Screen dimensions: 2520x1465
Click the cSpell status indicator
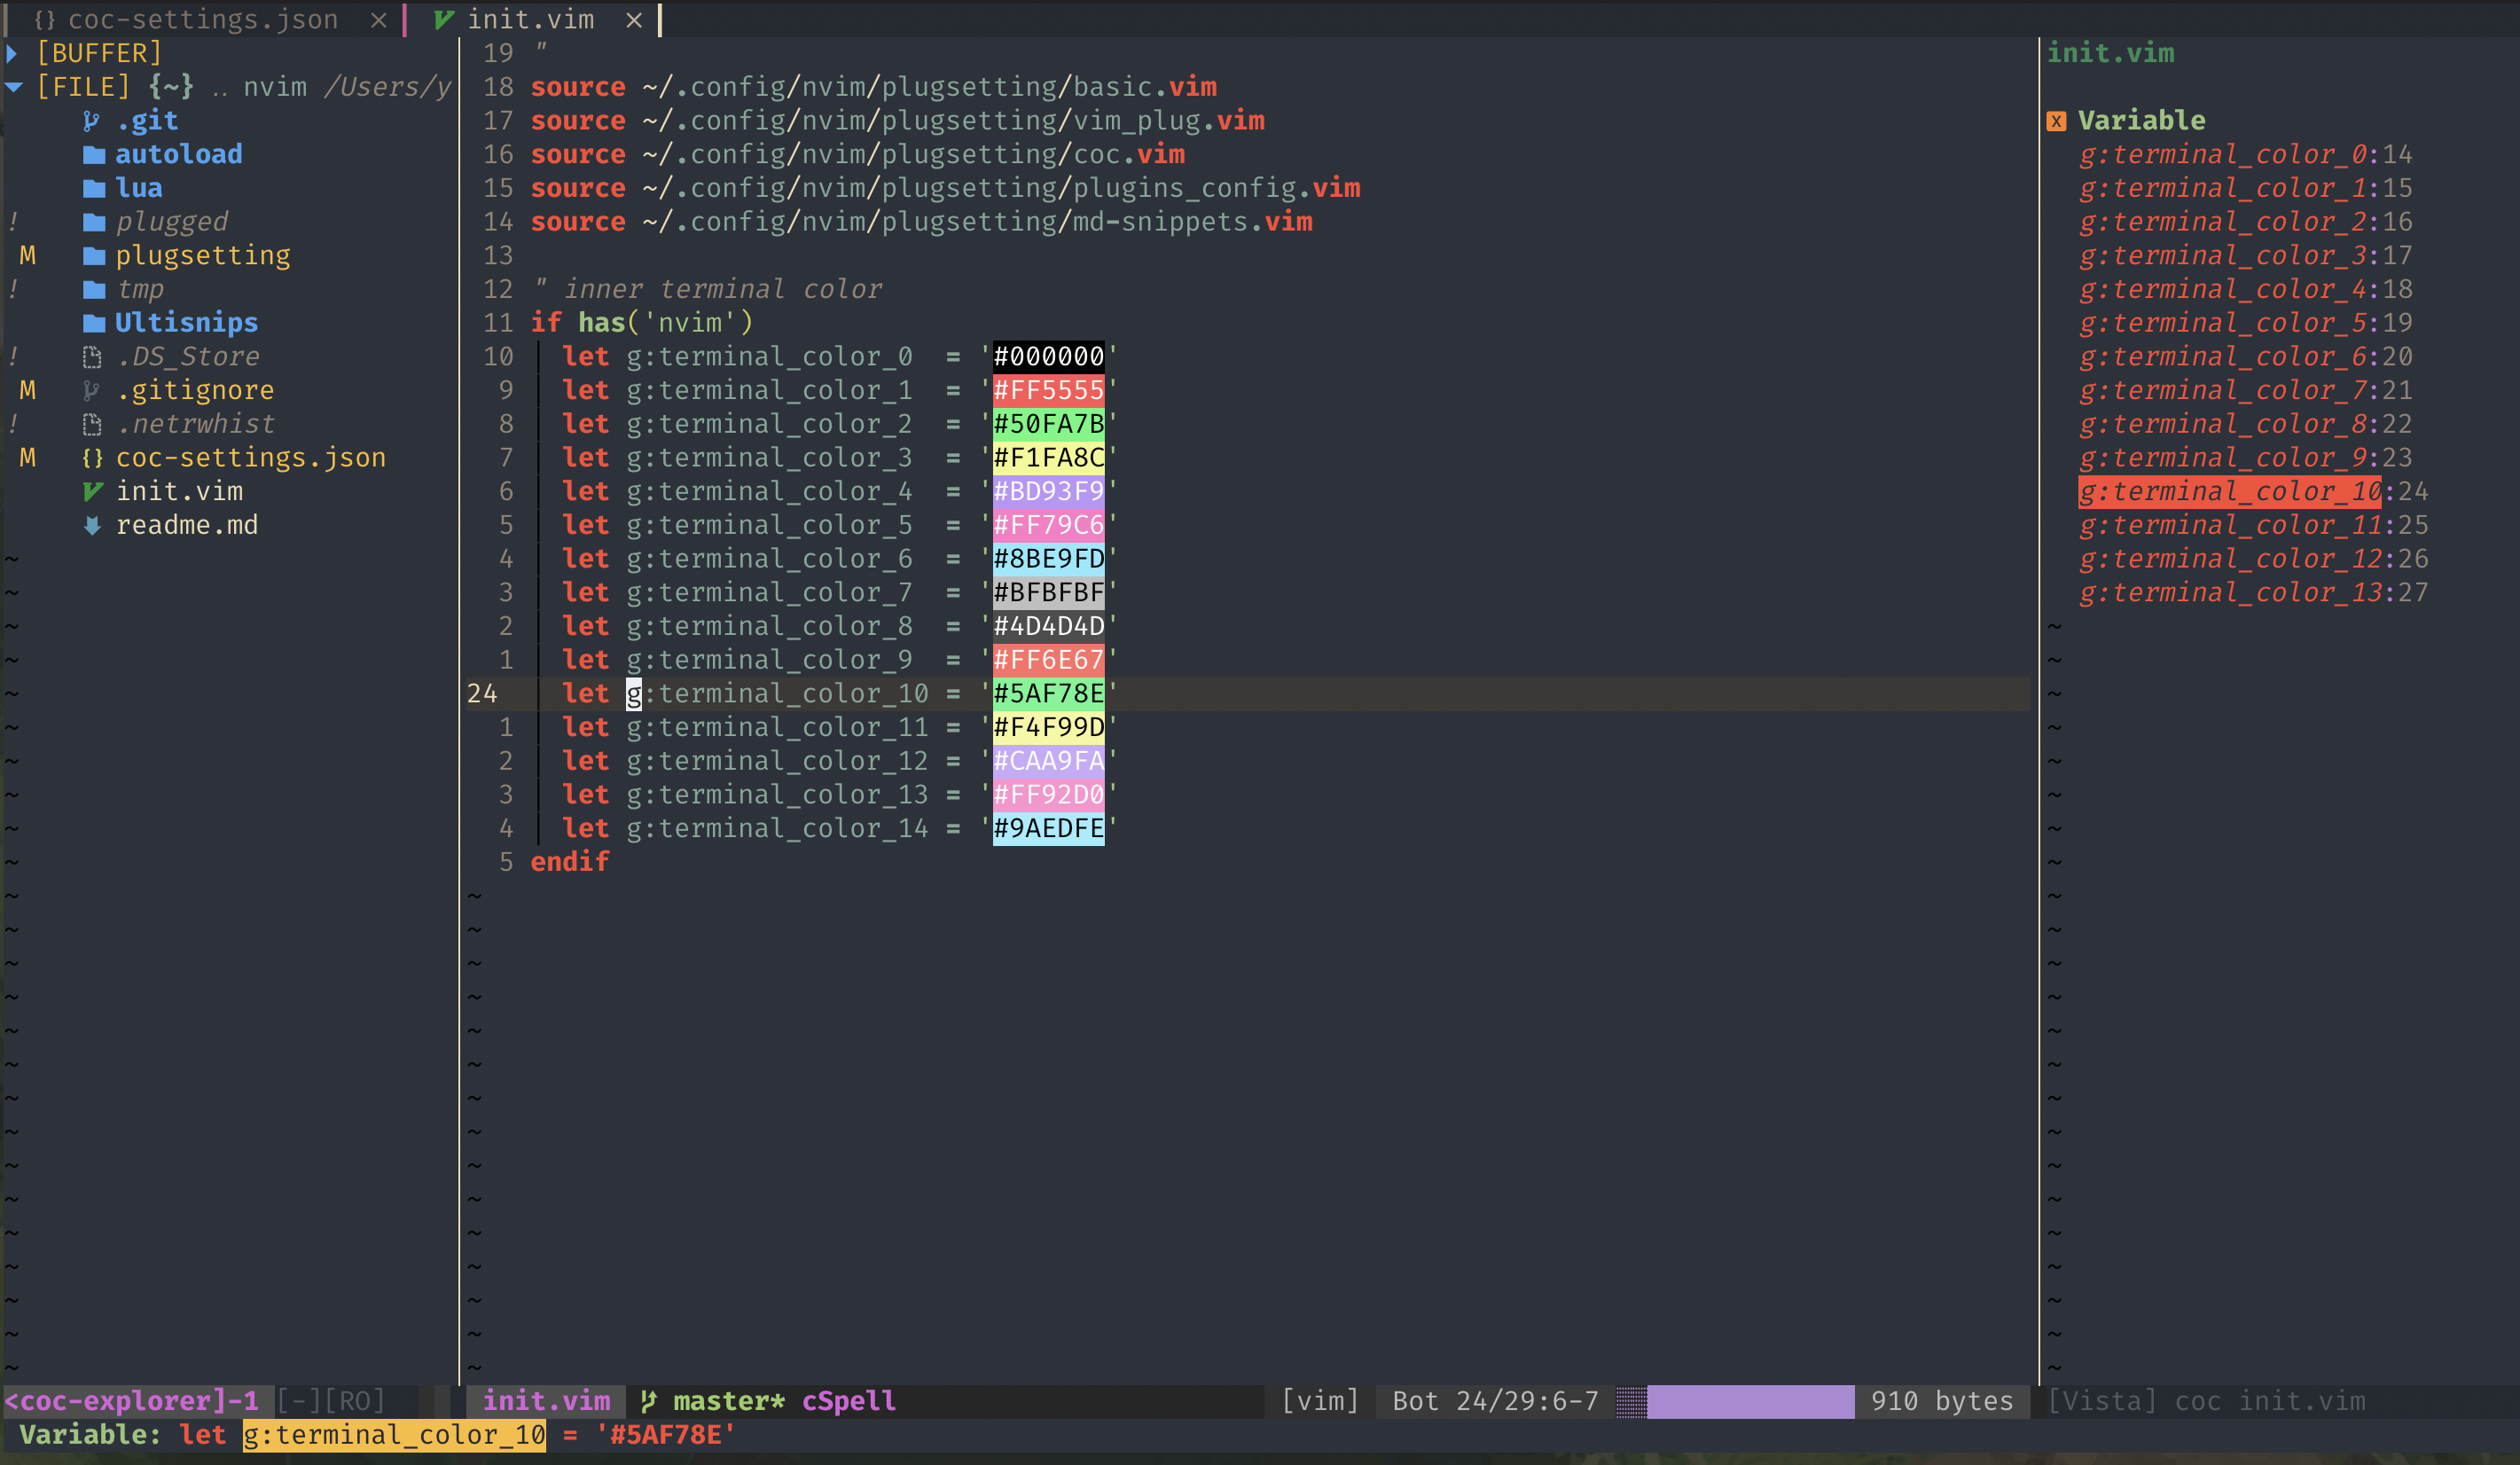coord(848,1401)
